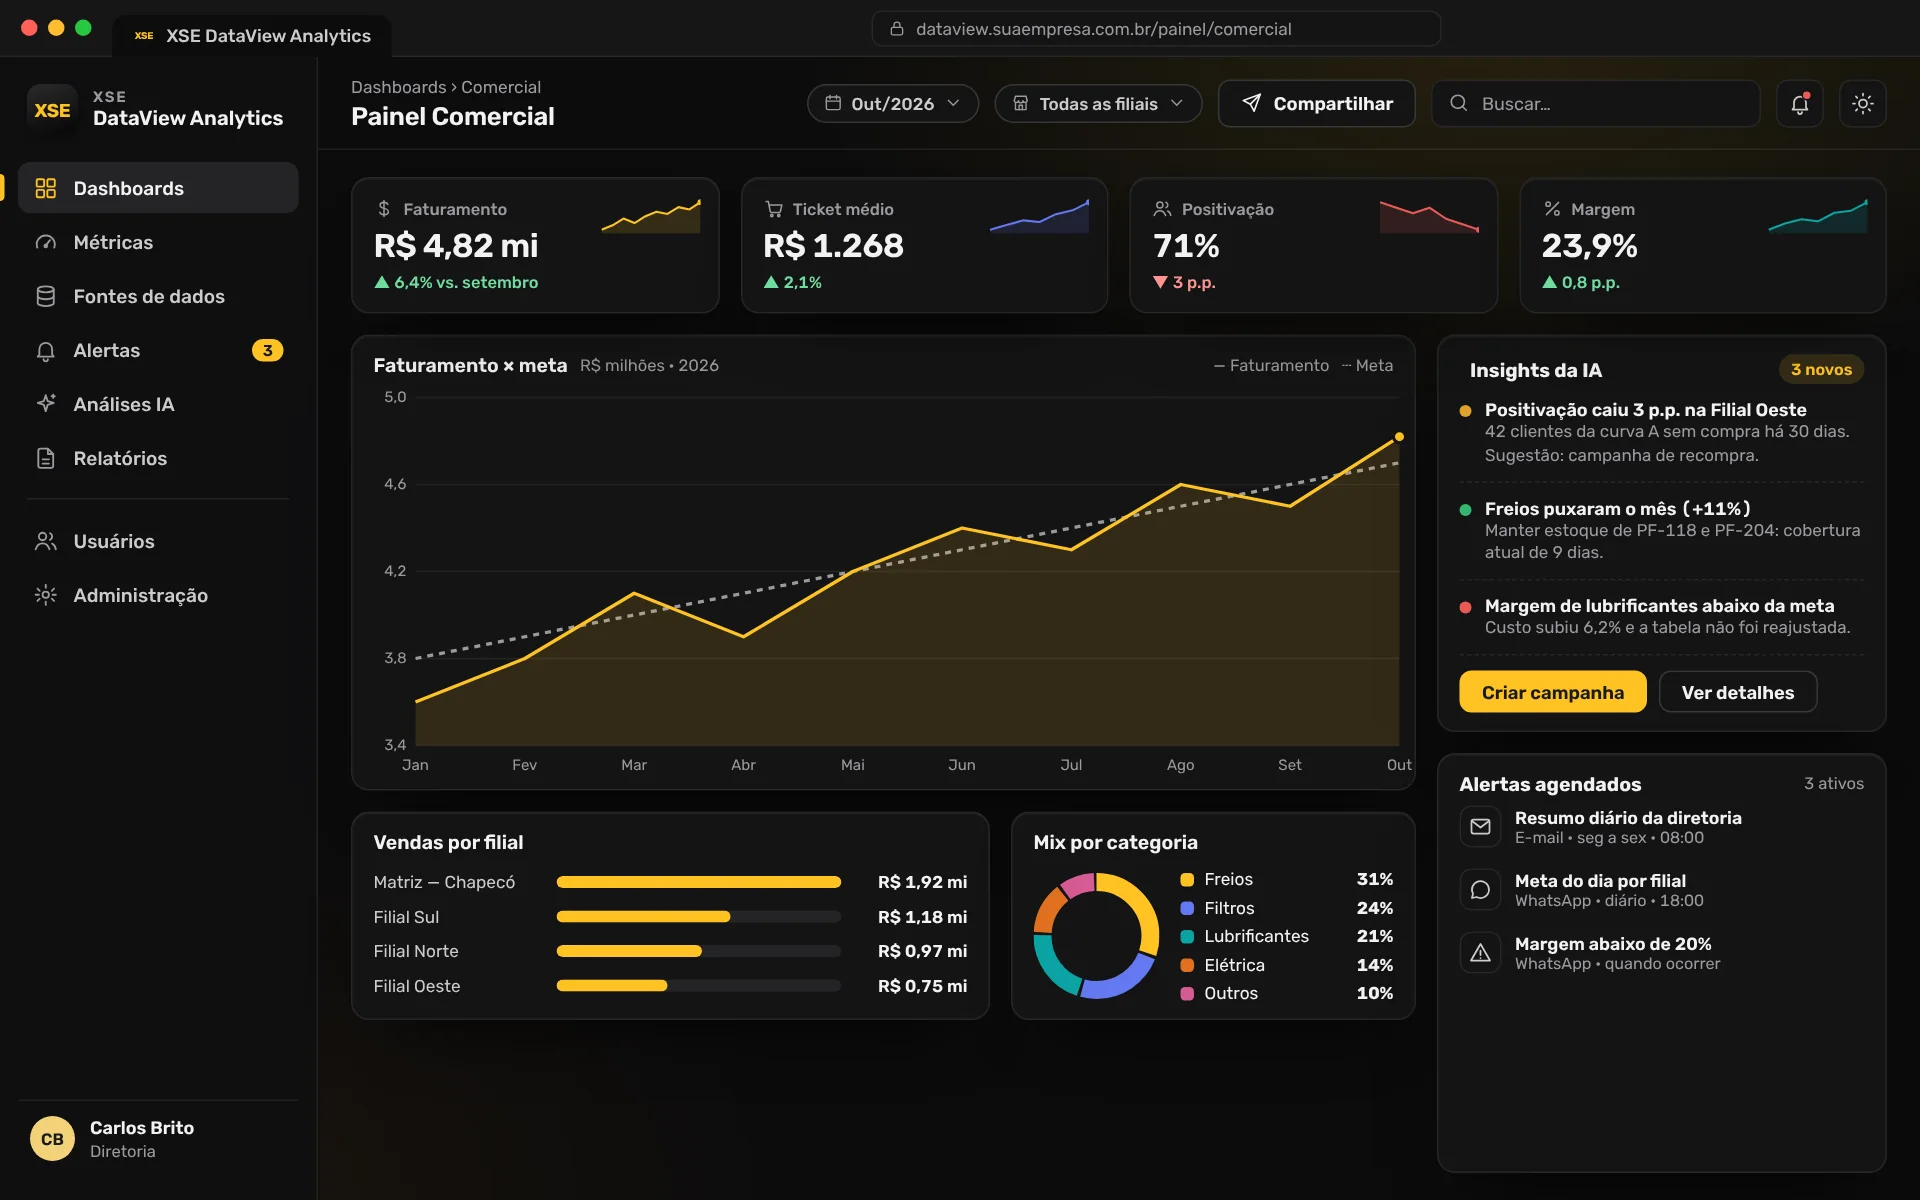Click envelope icon for Resumo diário
Screen dimensions: 1920x1200
pos(1480,827)
